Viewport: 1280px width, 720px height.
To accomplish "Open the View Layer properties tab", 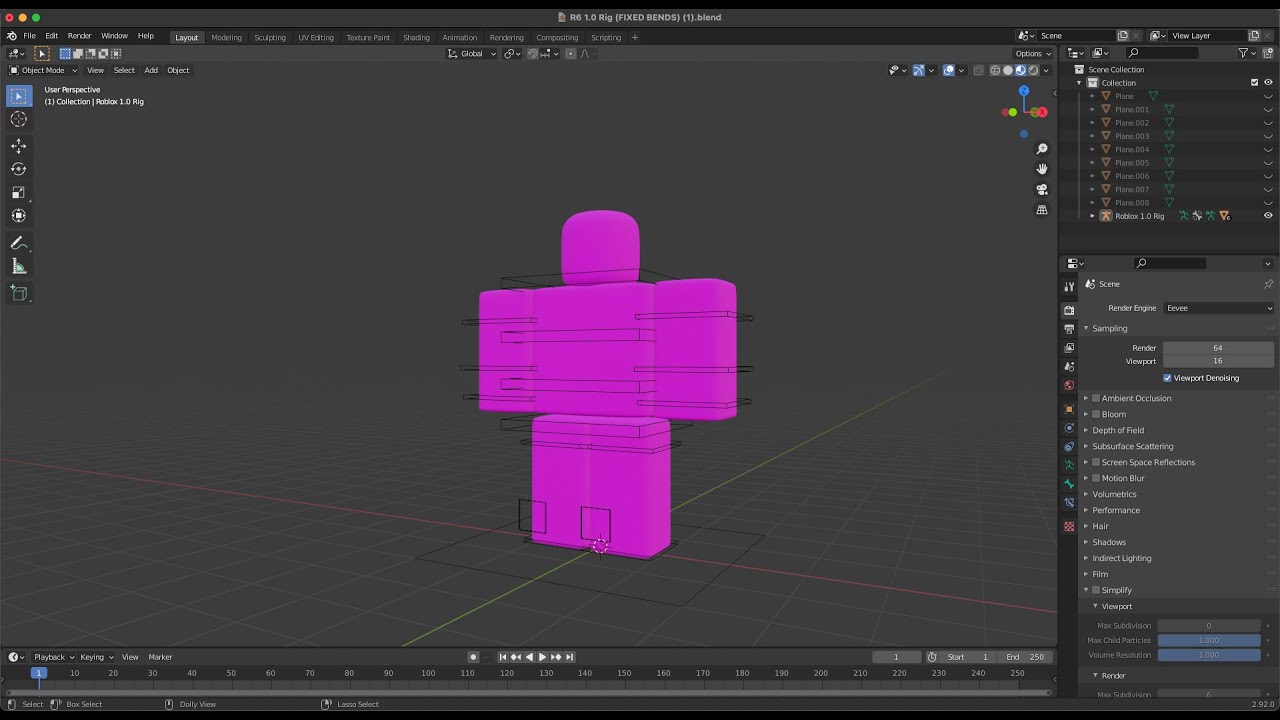I will (1069, 348).
